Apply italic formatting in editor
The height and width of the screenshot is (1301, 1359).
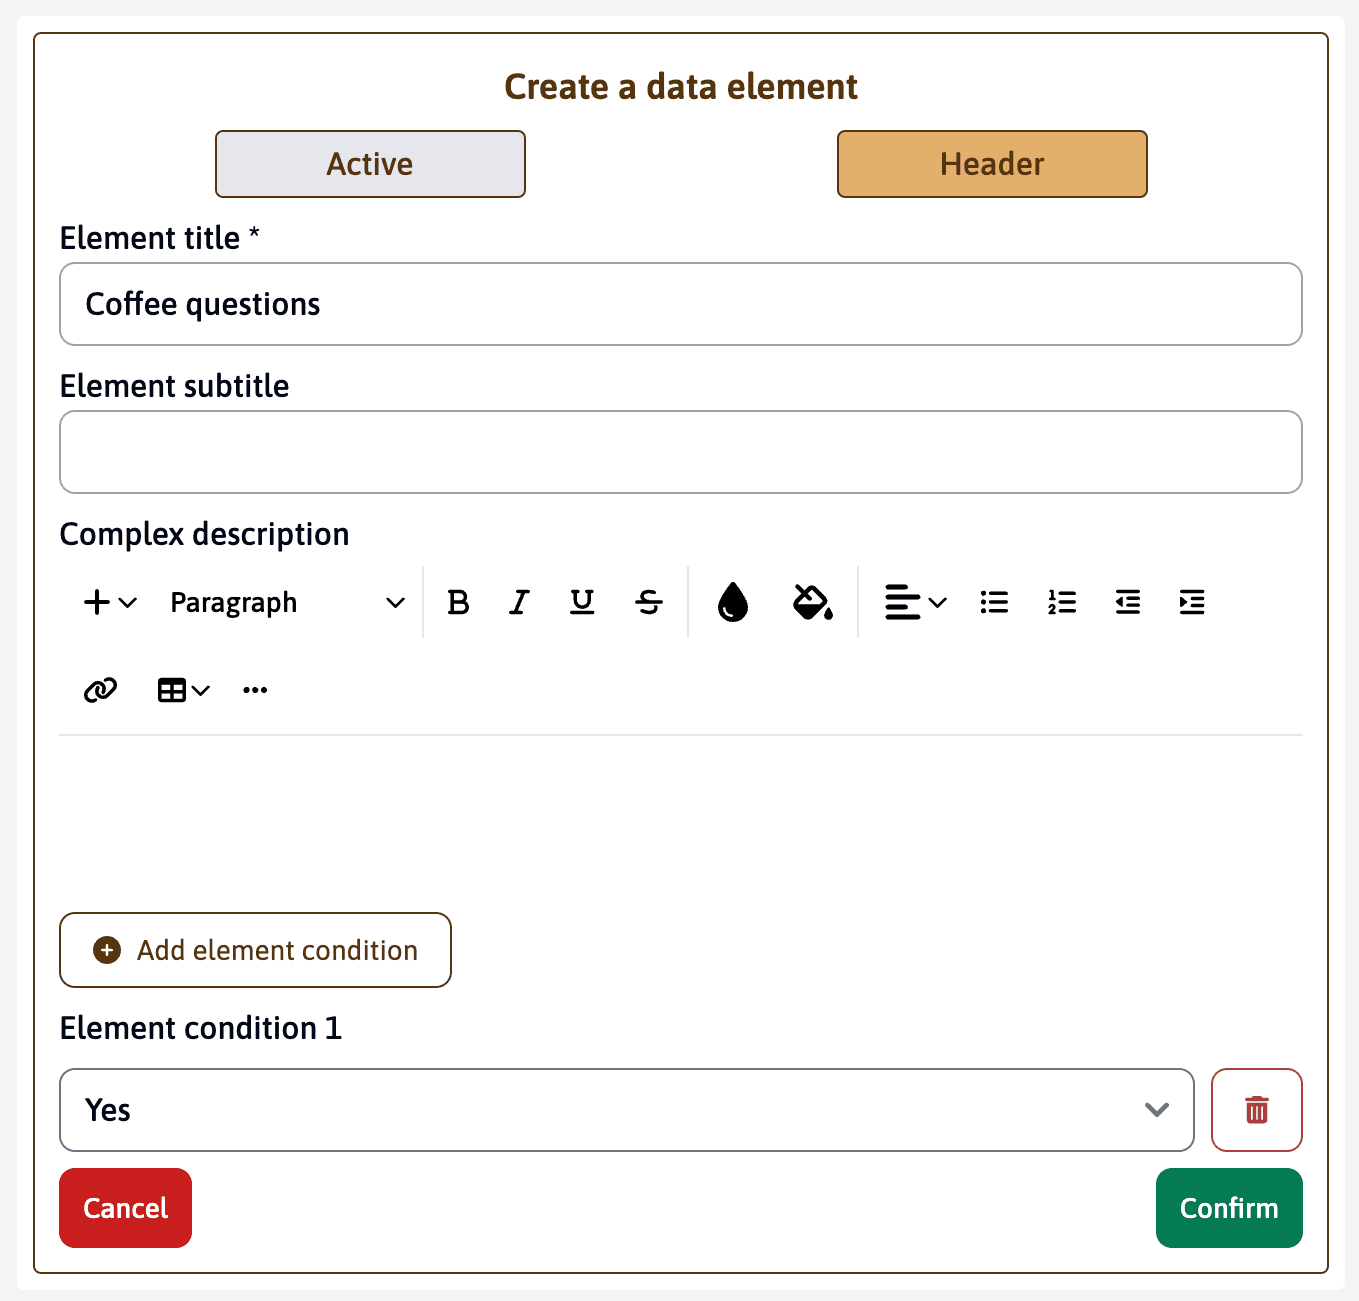pyautogui.click(x=519, y=602)
